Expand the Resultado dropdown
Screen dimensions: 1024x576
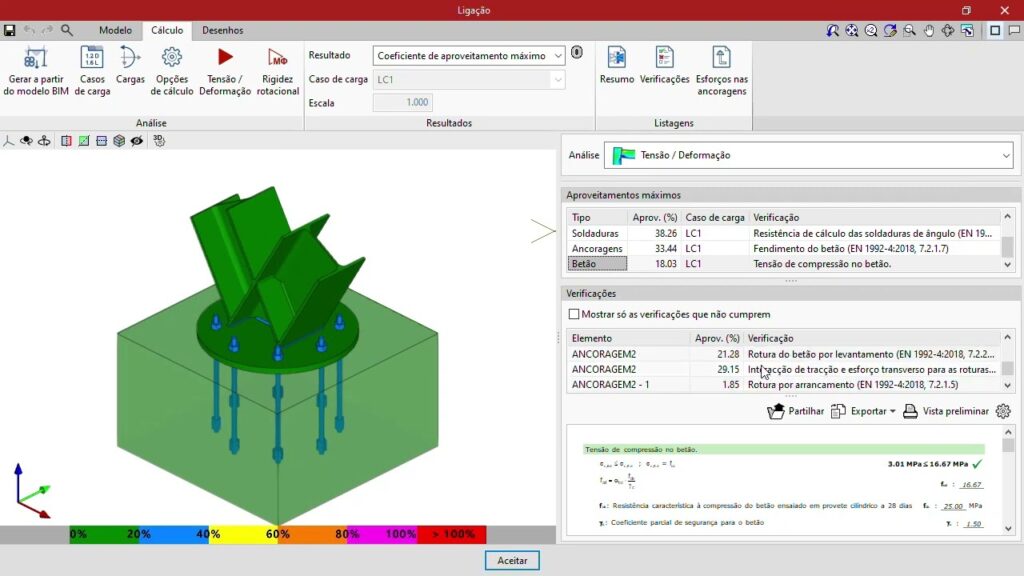pyautogui.click(x=556, y=56)
